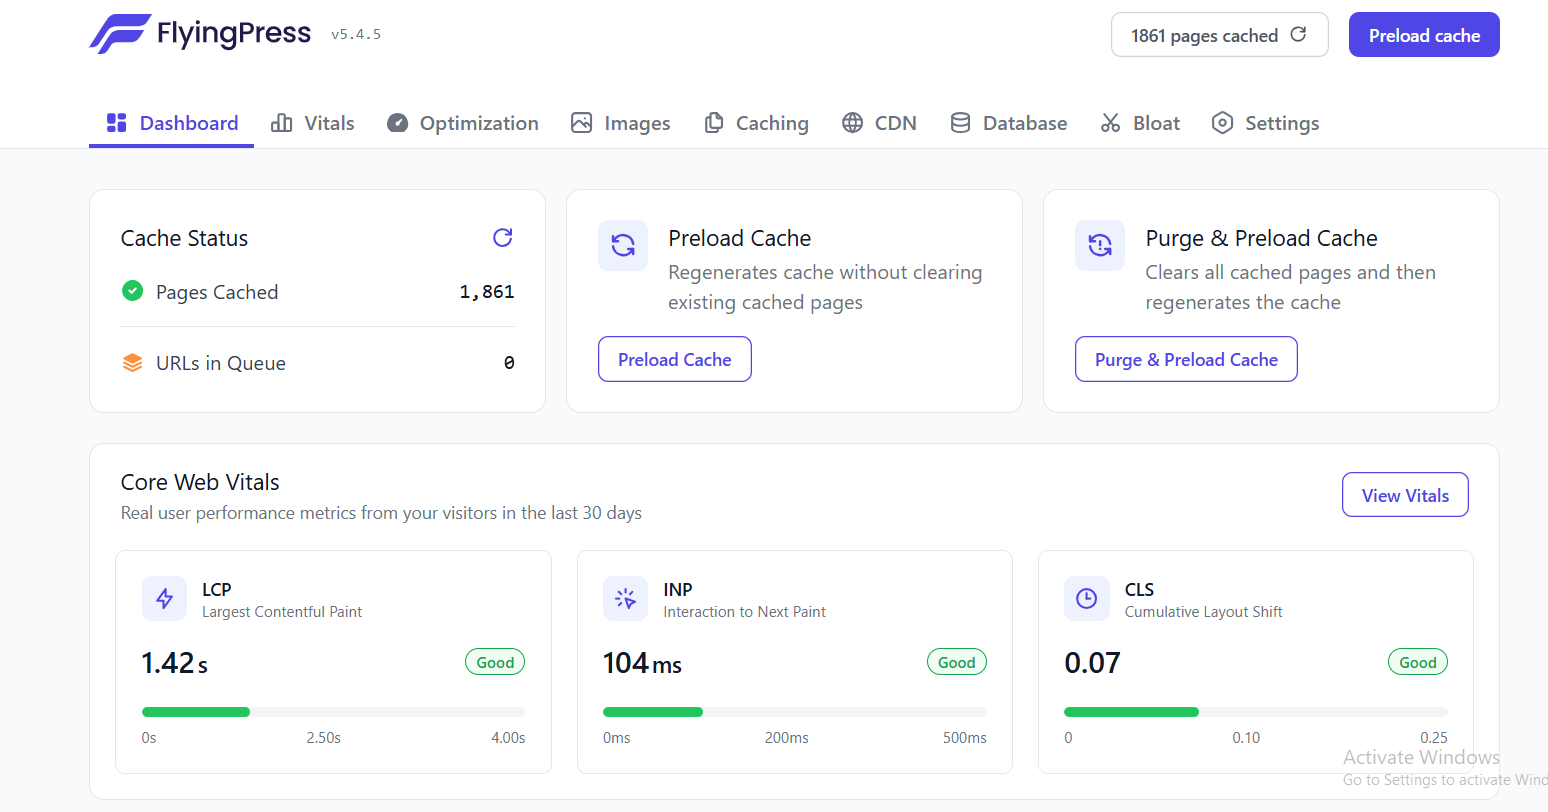Click the solid purple Preload cache button
The width and height of the screenshot is (1548, 812).
point(1424,35)
